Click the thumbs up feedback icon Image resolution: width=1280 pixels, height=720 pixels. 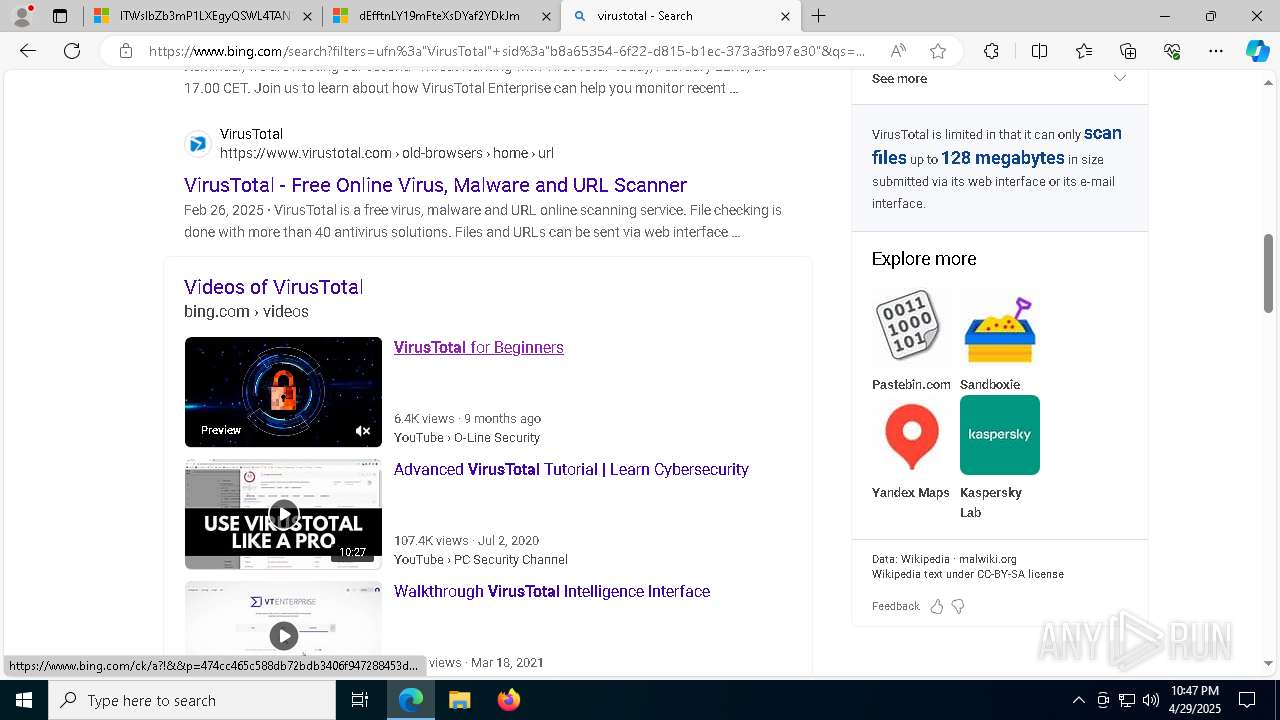click(x=937, y=606)
